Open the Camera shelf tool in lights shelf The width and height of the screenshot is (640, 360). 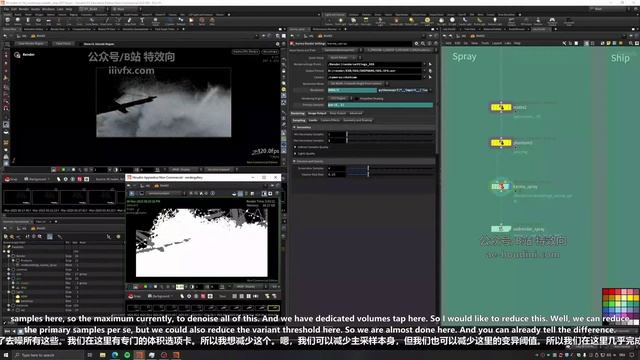[329, 21]
